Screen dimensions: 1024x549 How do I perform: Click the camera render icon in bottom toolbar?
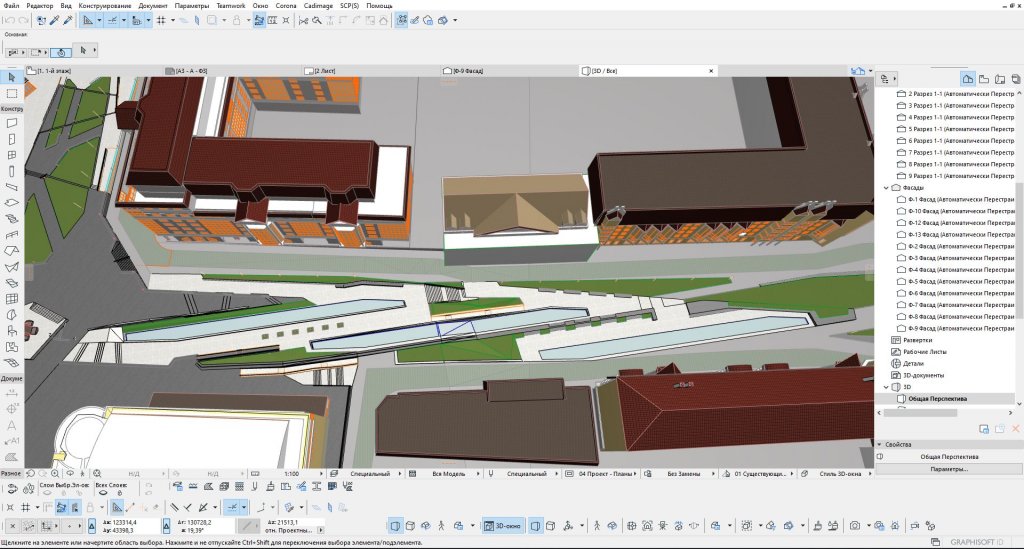tap(855, 525)
